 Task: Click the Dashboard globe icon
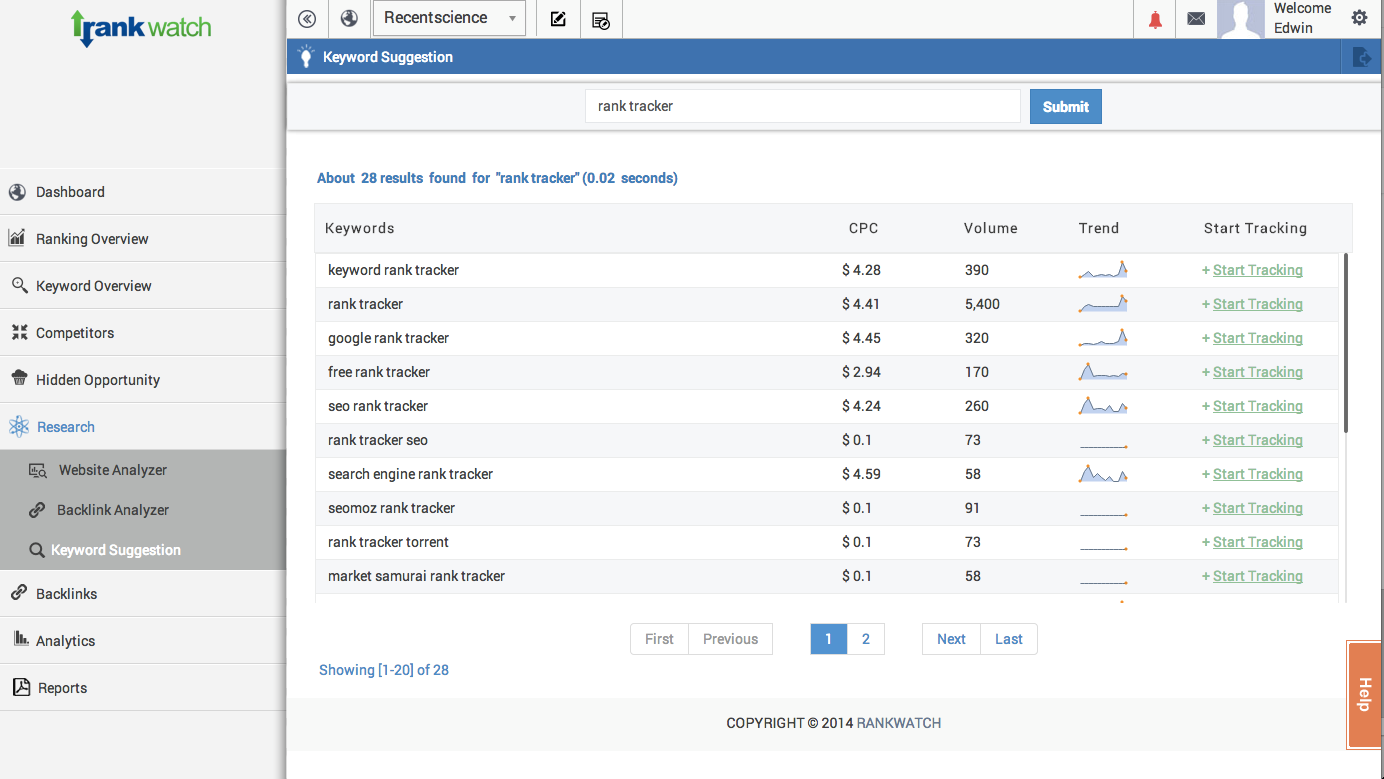click(17, 192)
